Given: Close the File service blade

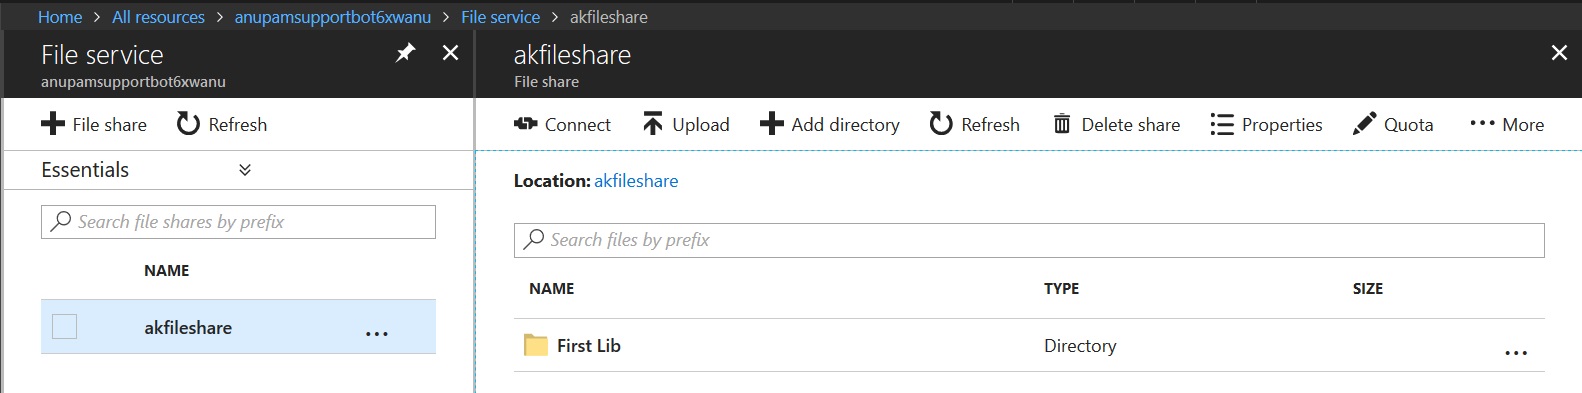Looking at the screenshot, I should coord(451,53).
